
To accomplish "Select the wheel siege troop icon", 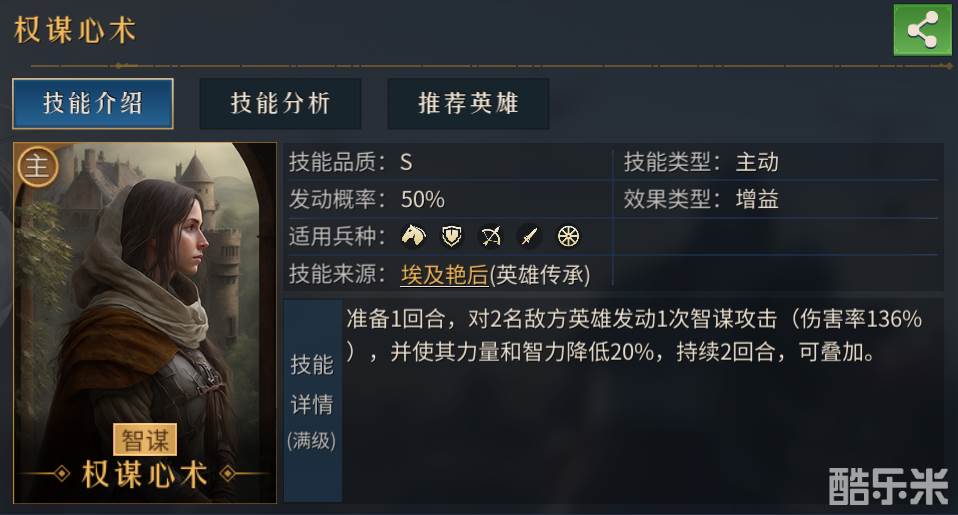I will click(x=568, y=236).
